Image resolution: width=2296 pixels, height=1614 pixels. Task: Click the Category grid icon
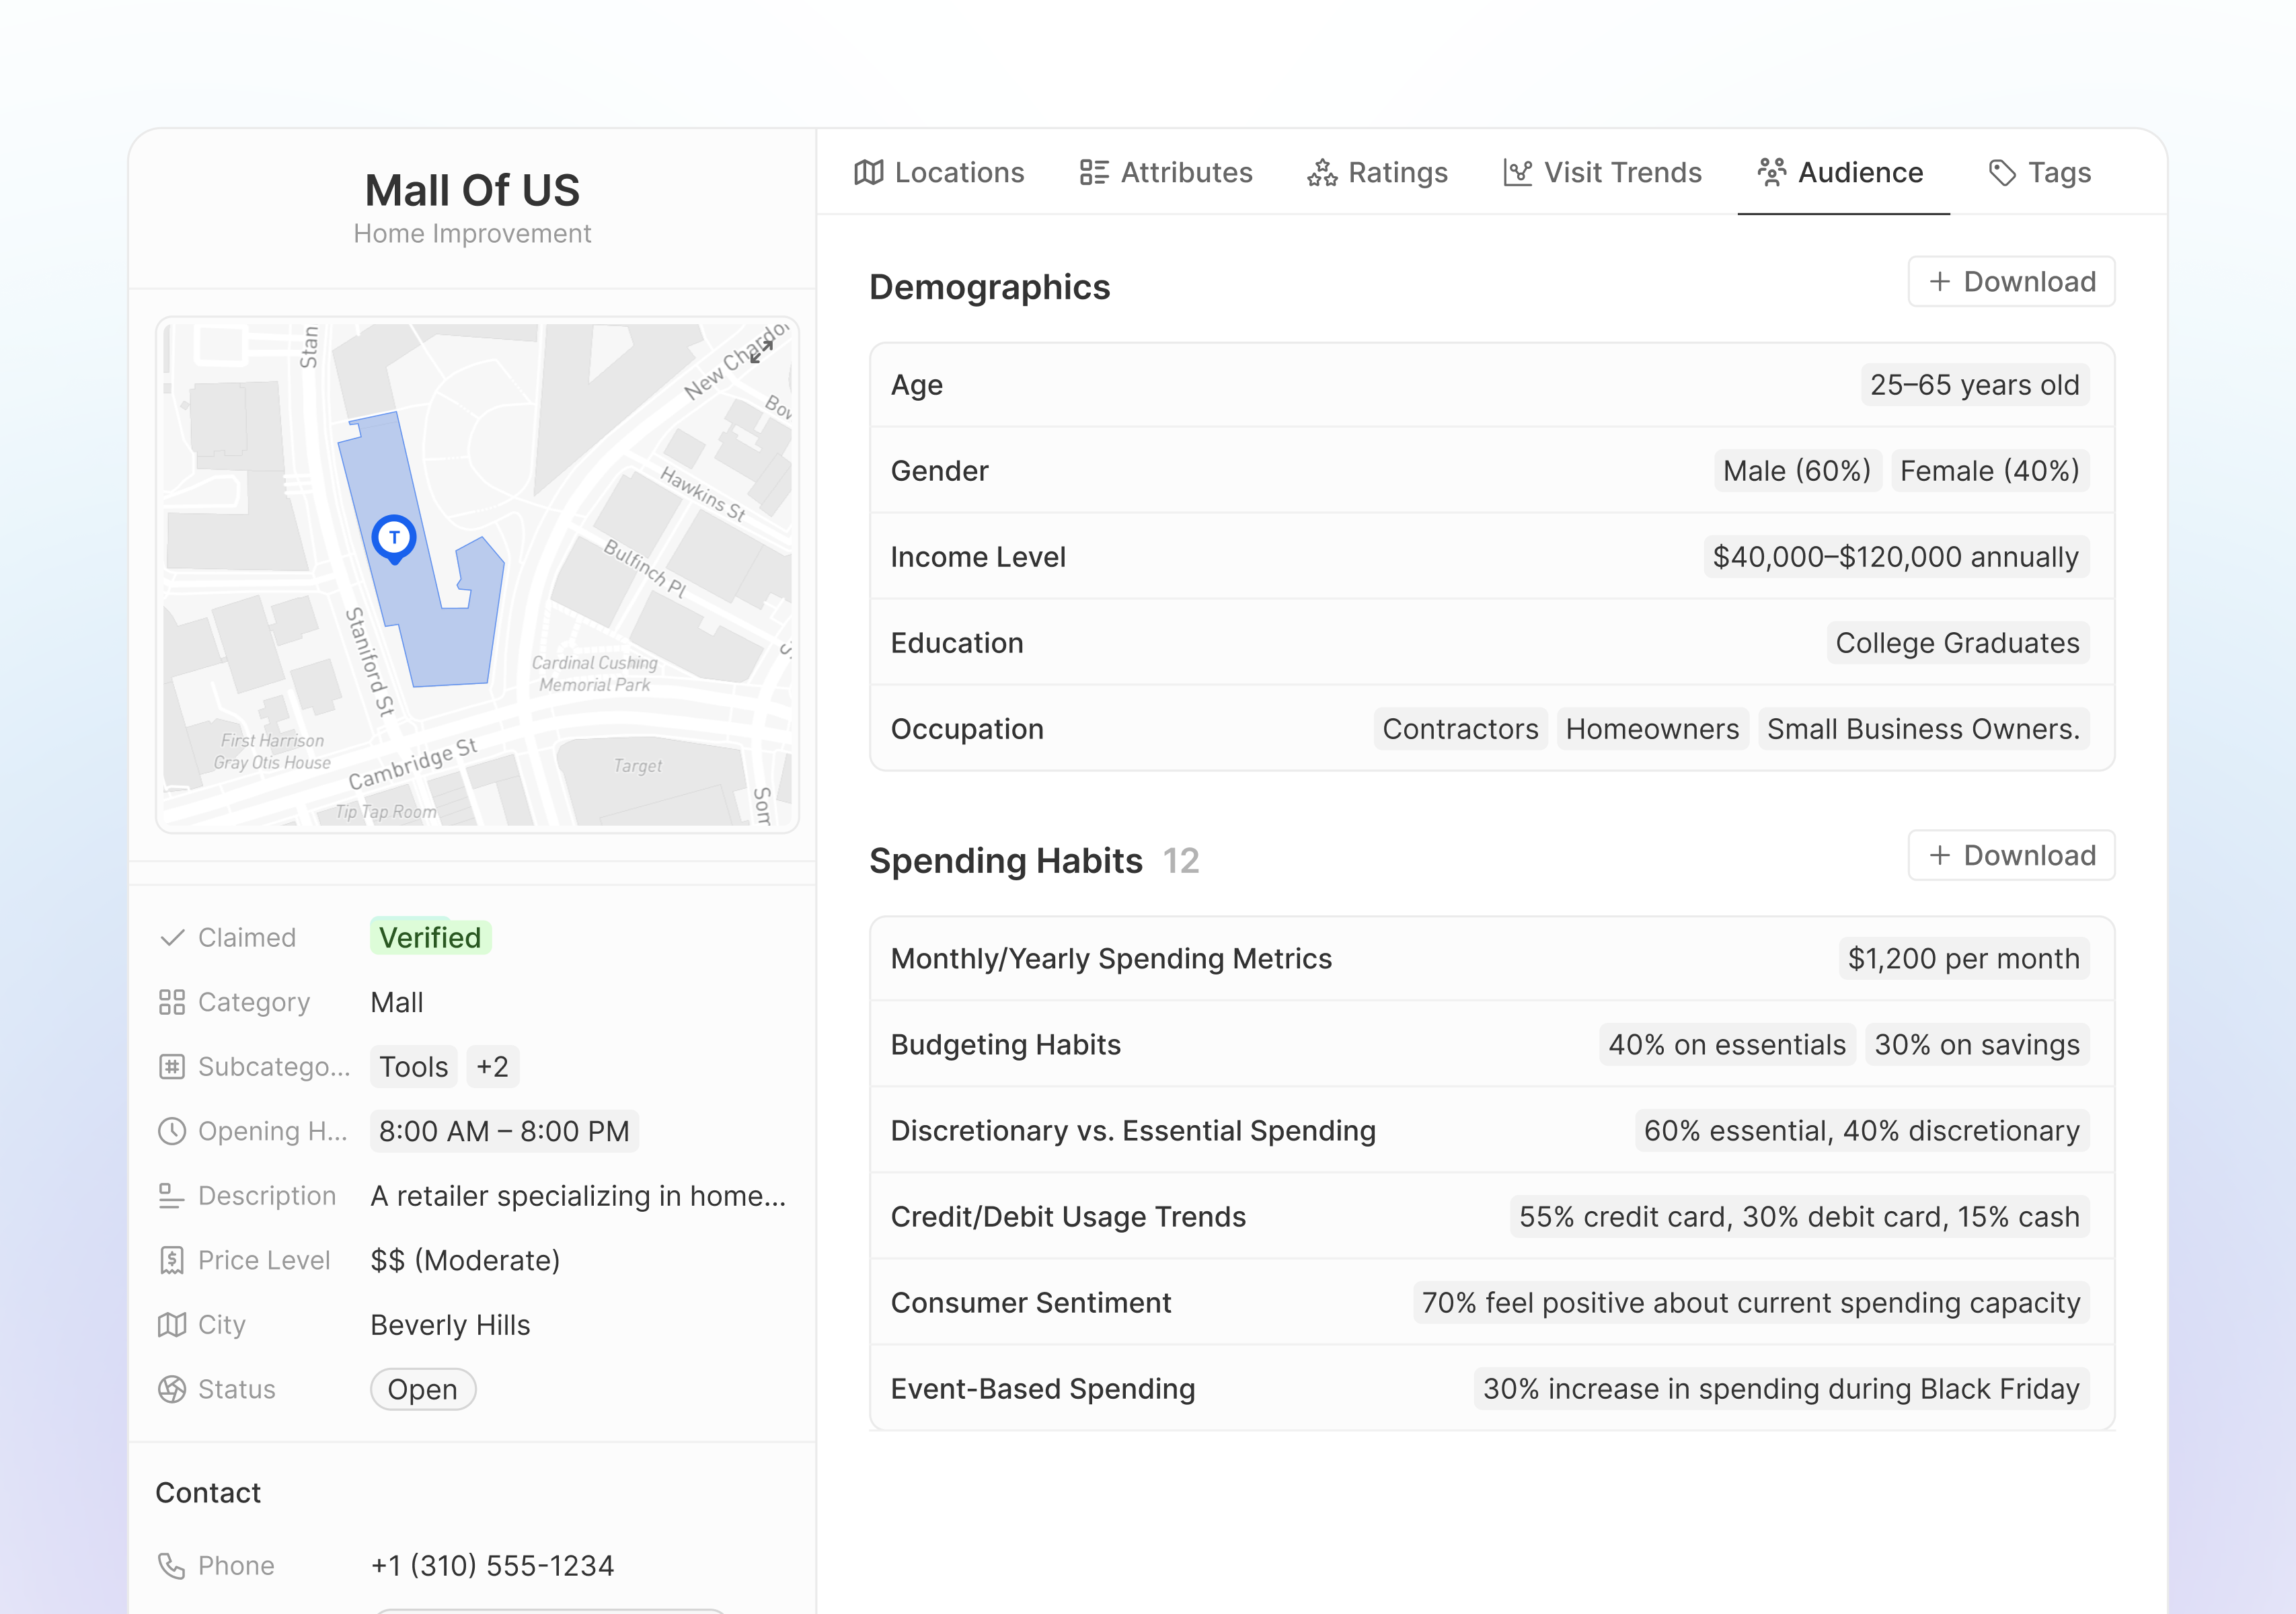pyautogui.click(x=172, y=1002)
